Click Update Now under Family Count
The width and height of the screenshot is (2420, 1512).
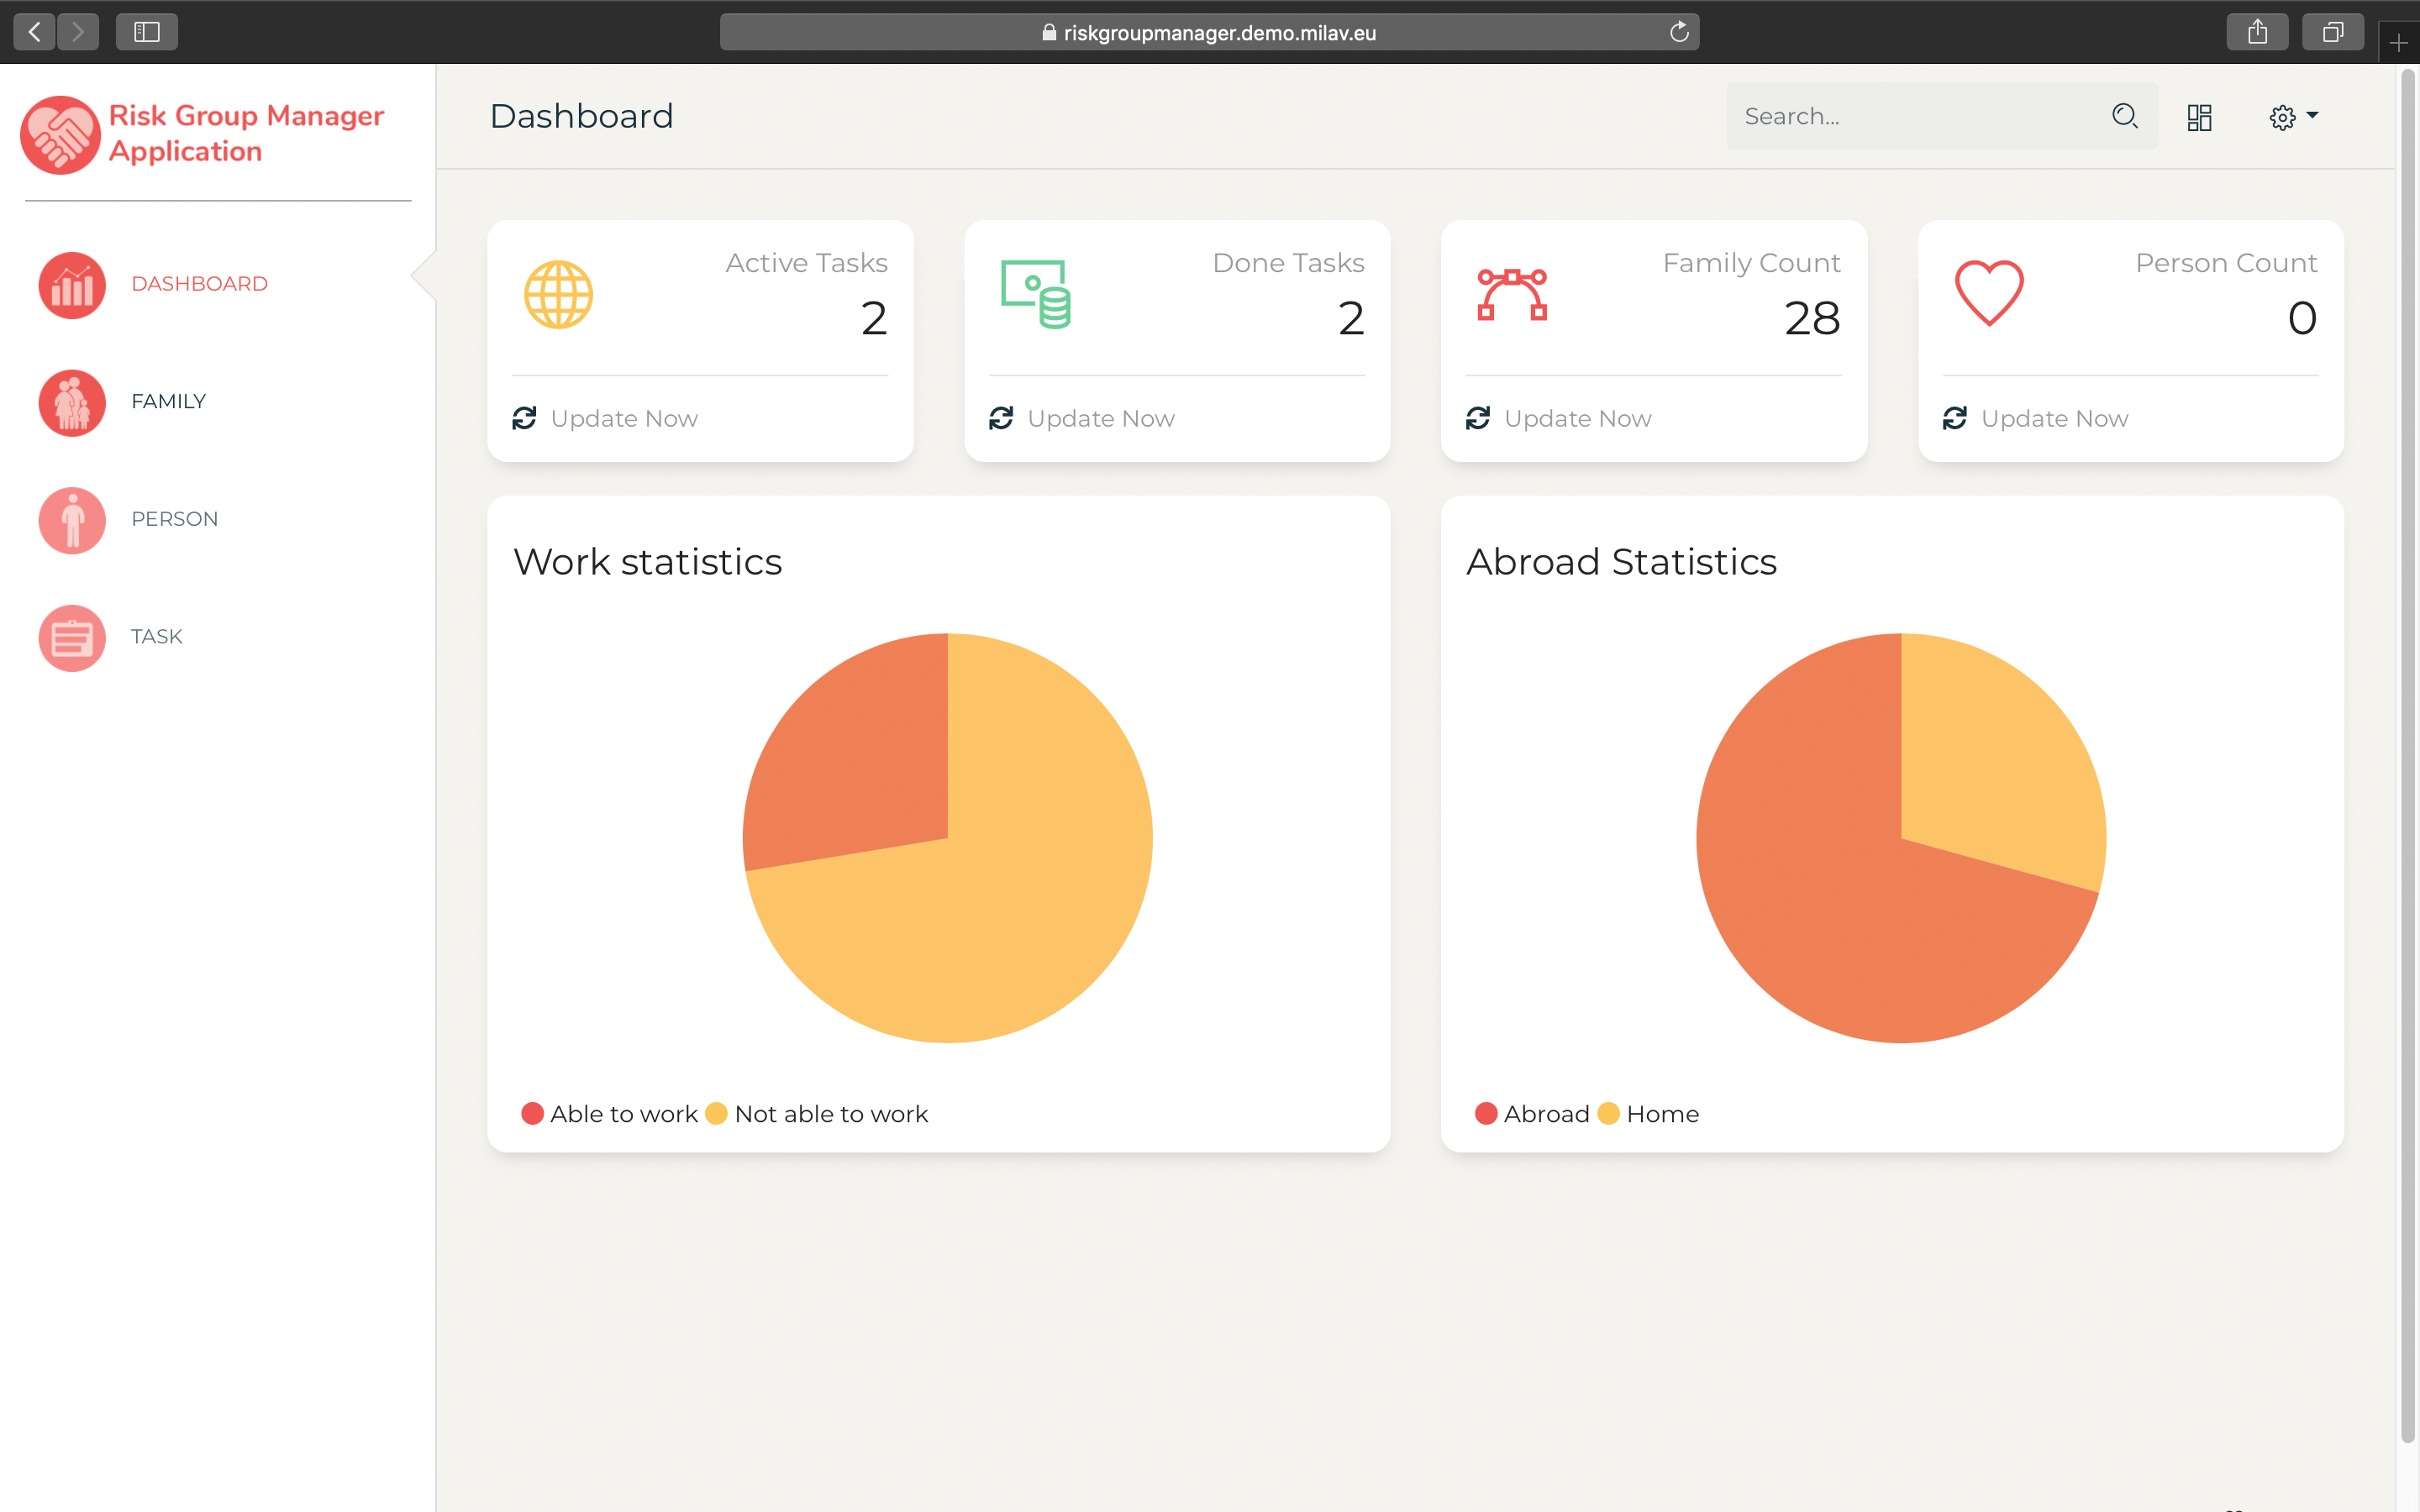point(1576,419)
